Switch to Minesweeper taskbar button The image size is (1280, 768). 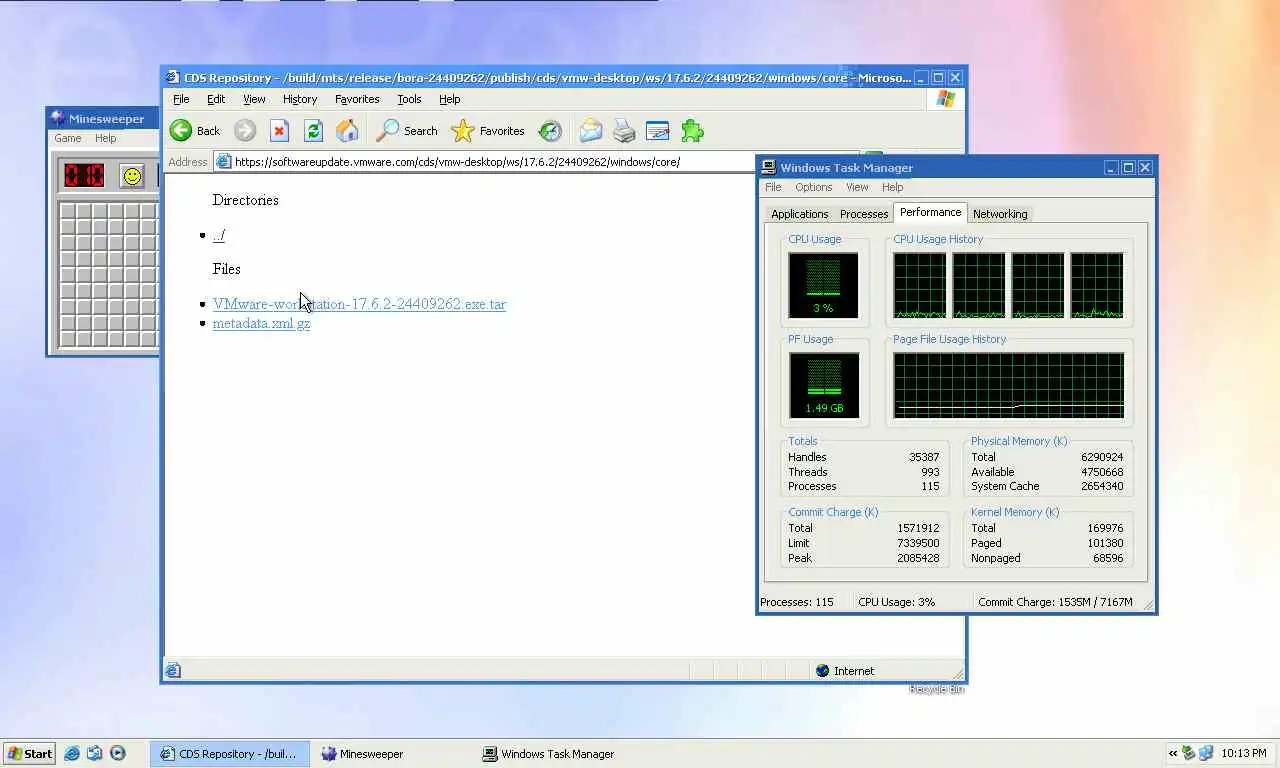point(390,754)
